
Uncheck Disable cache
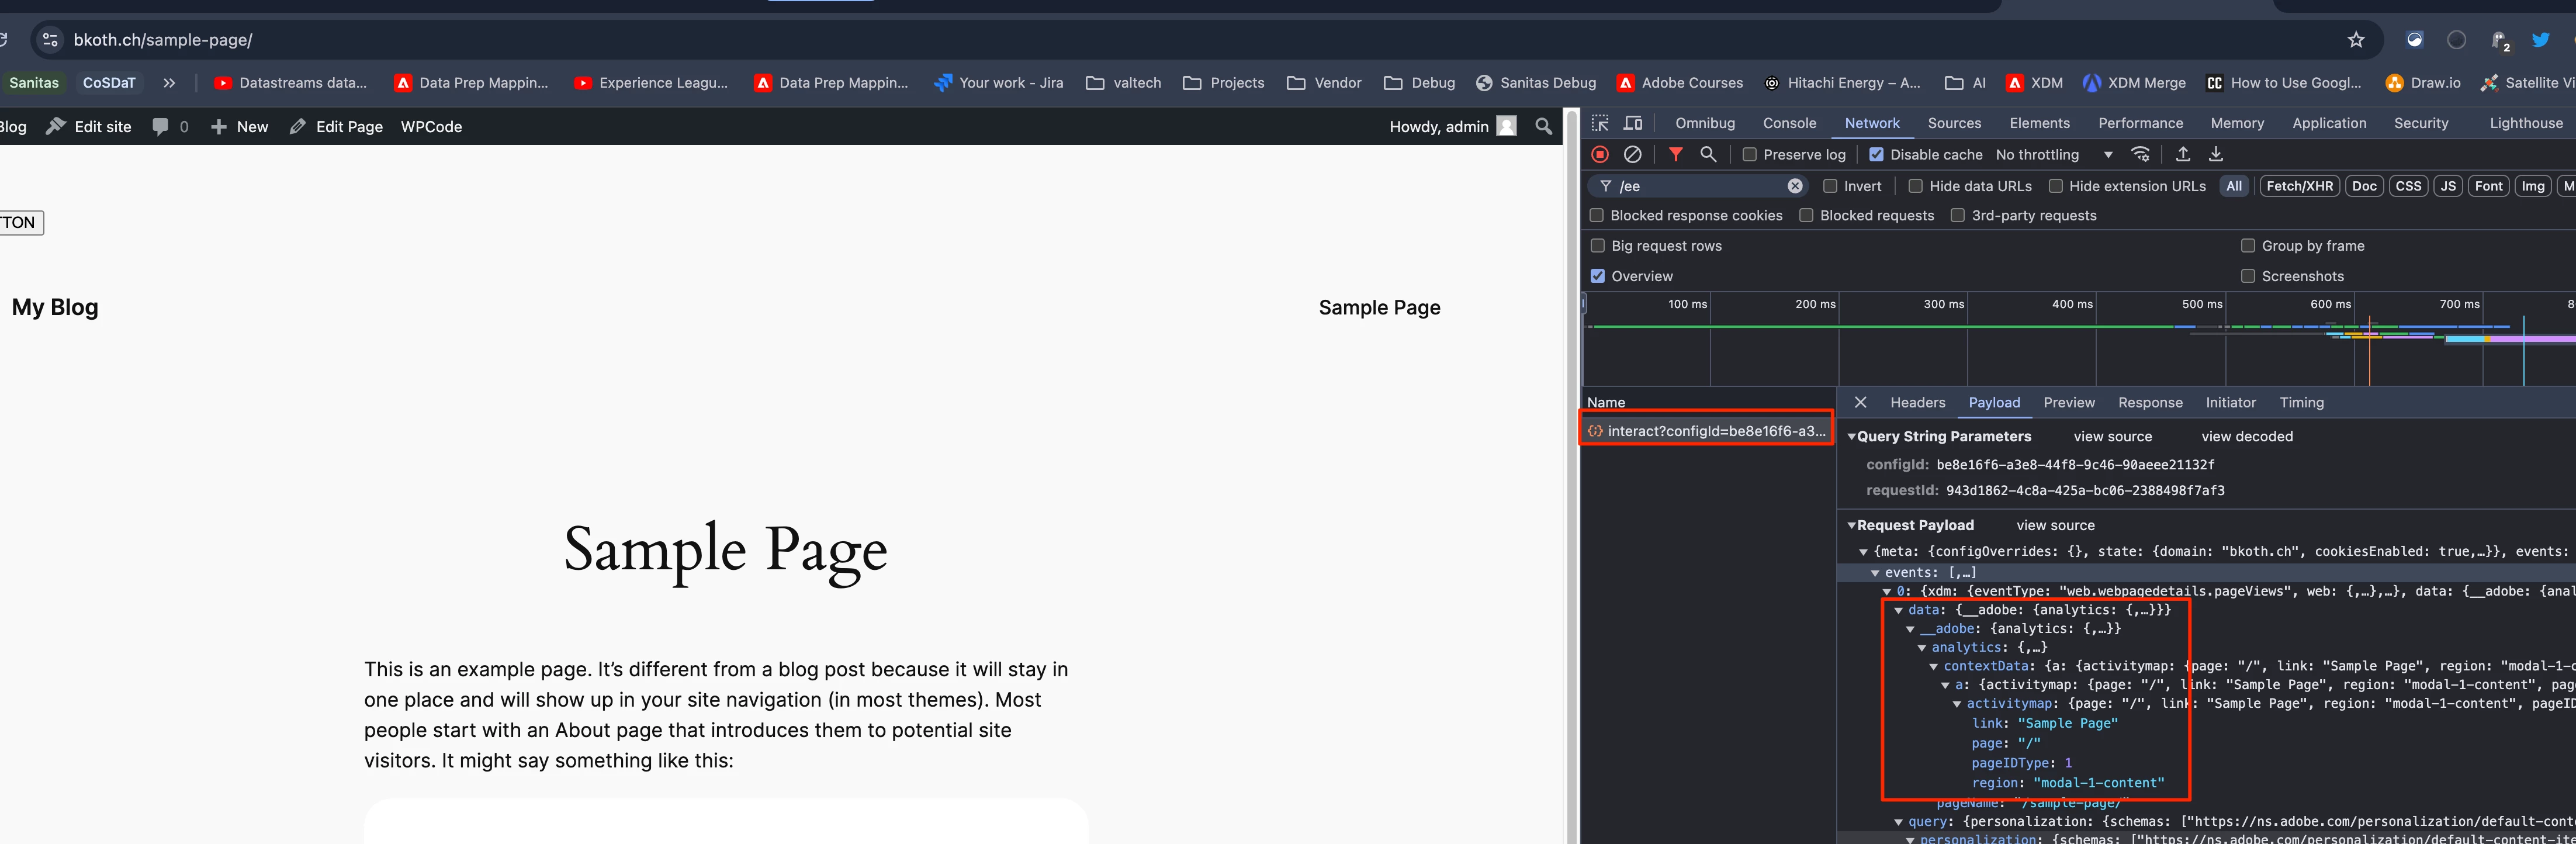[1876, 155]
